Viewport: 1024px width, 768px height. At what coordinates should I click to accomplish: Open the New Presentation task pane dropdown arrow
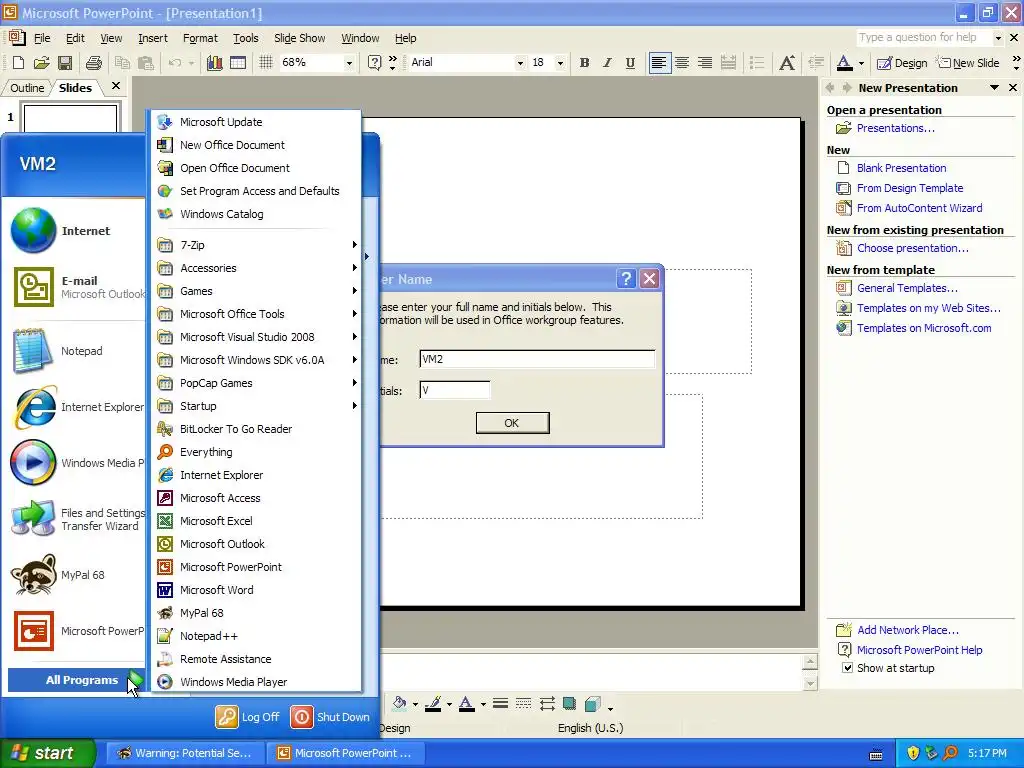tap(994, 88)
